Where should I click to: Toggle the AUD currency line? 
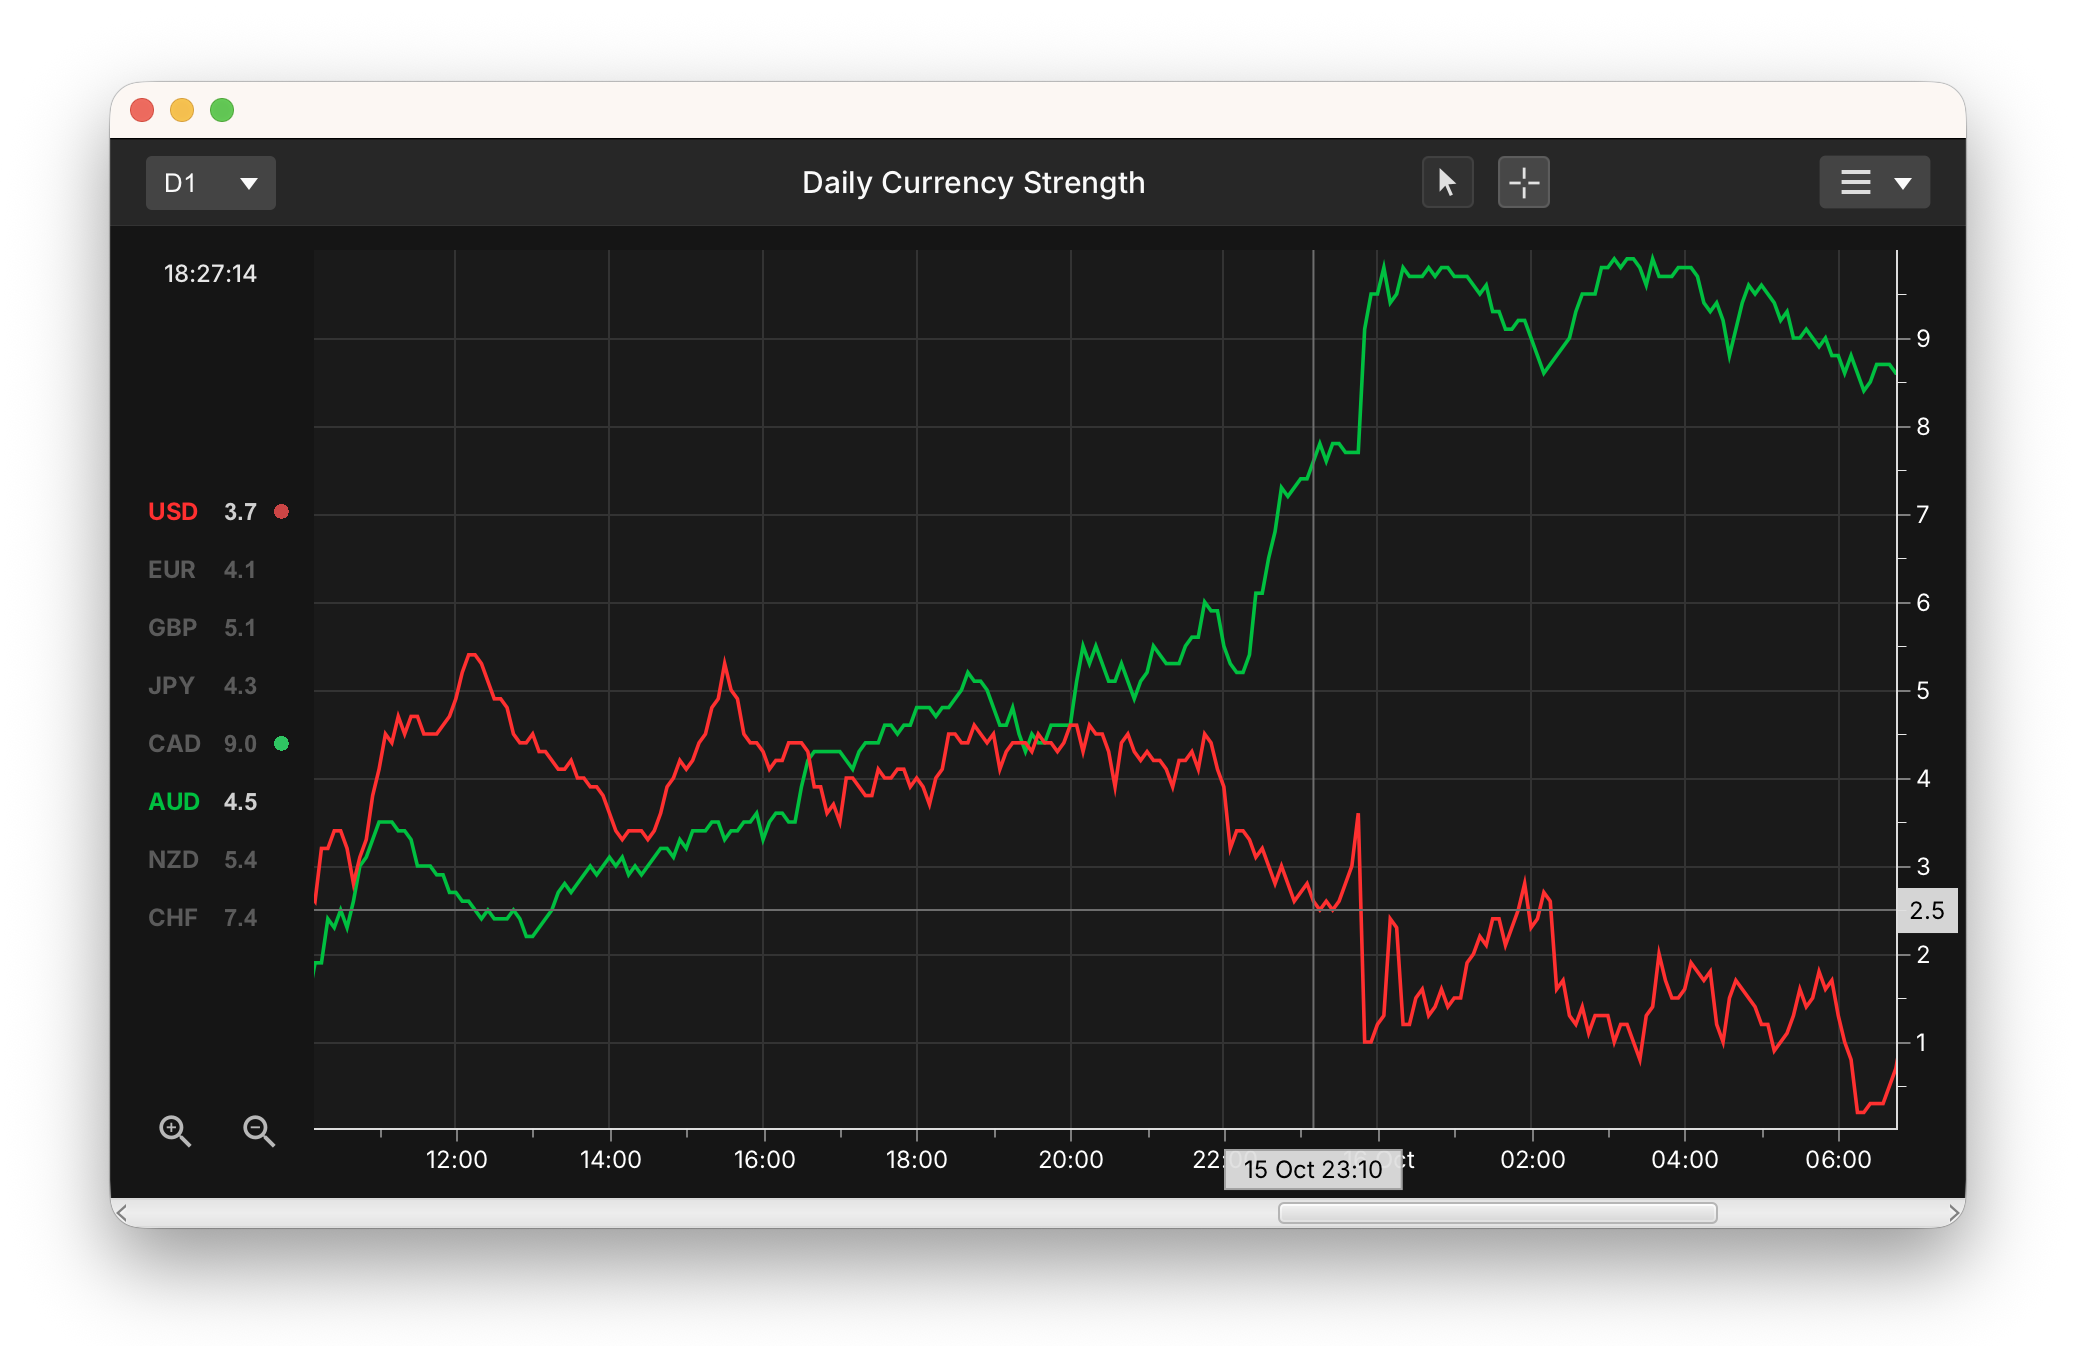pos(202,802)
